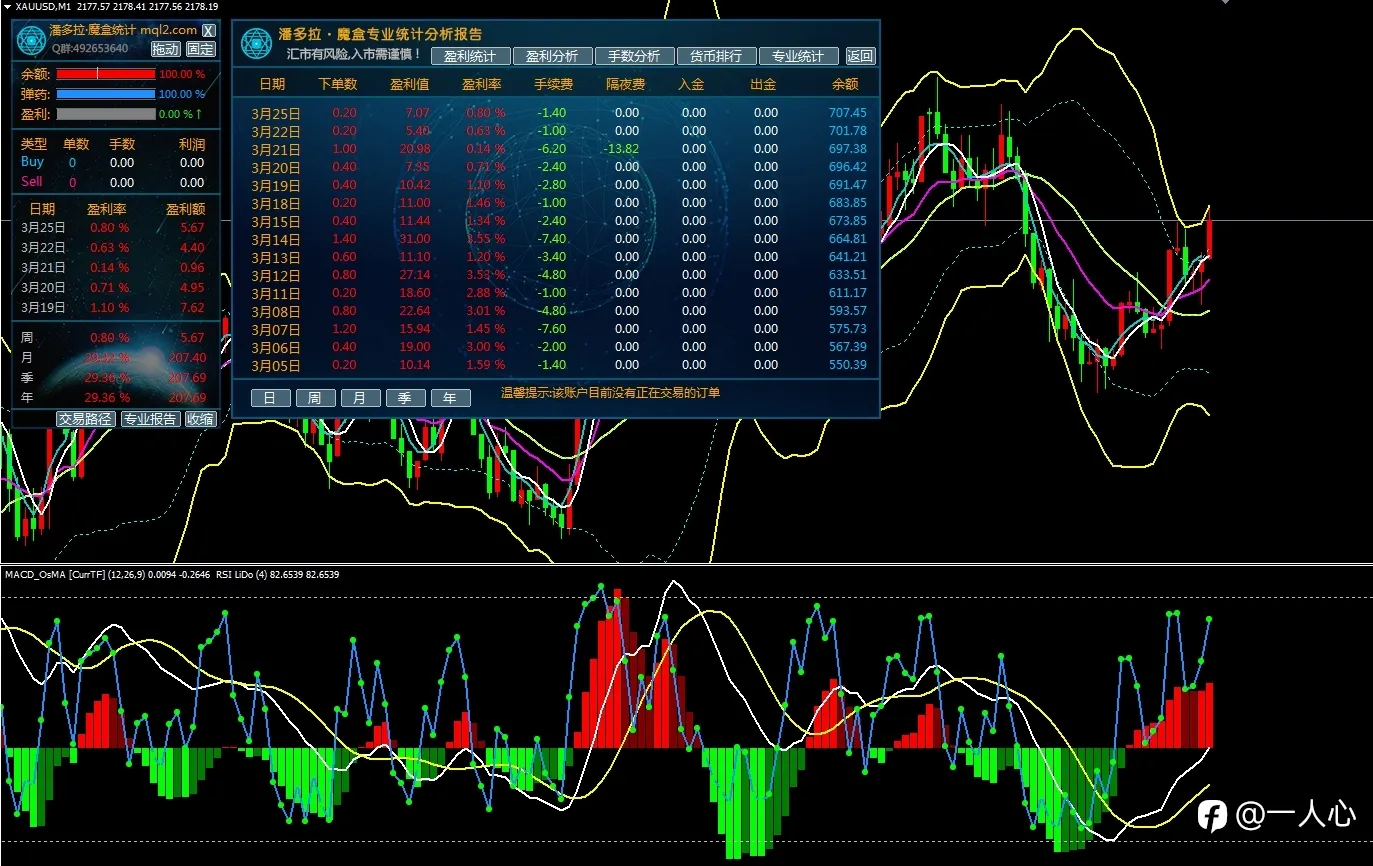Click the 余额 column header in the report
The height and width of the screenshot is (866, 1373).
[845, 84]
